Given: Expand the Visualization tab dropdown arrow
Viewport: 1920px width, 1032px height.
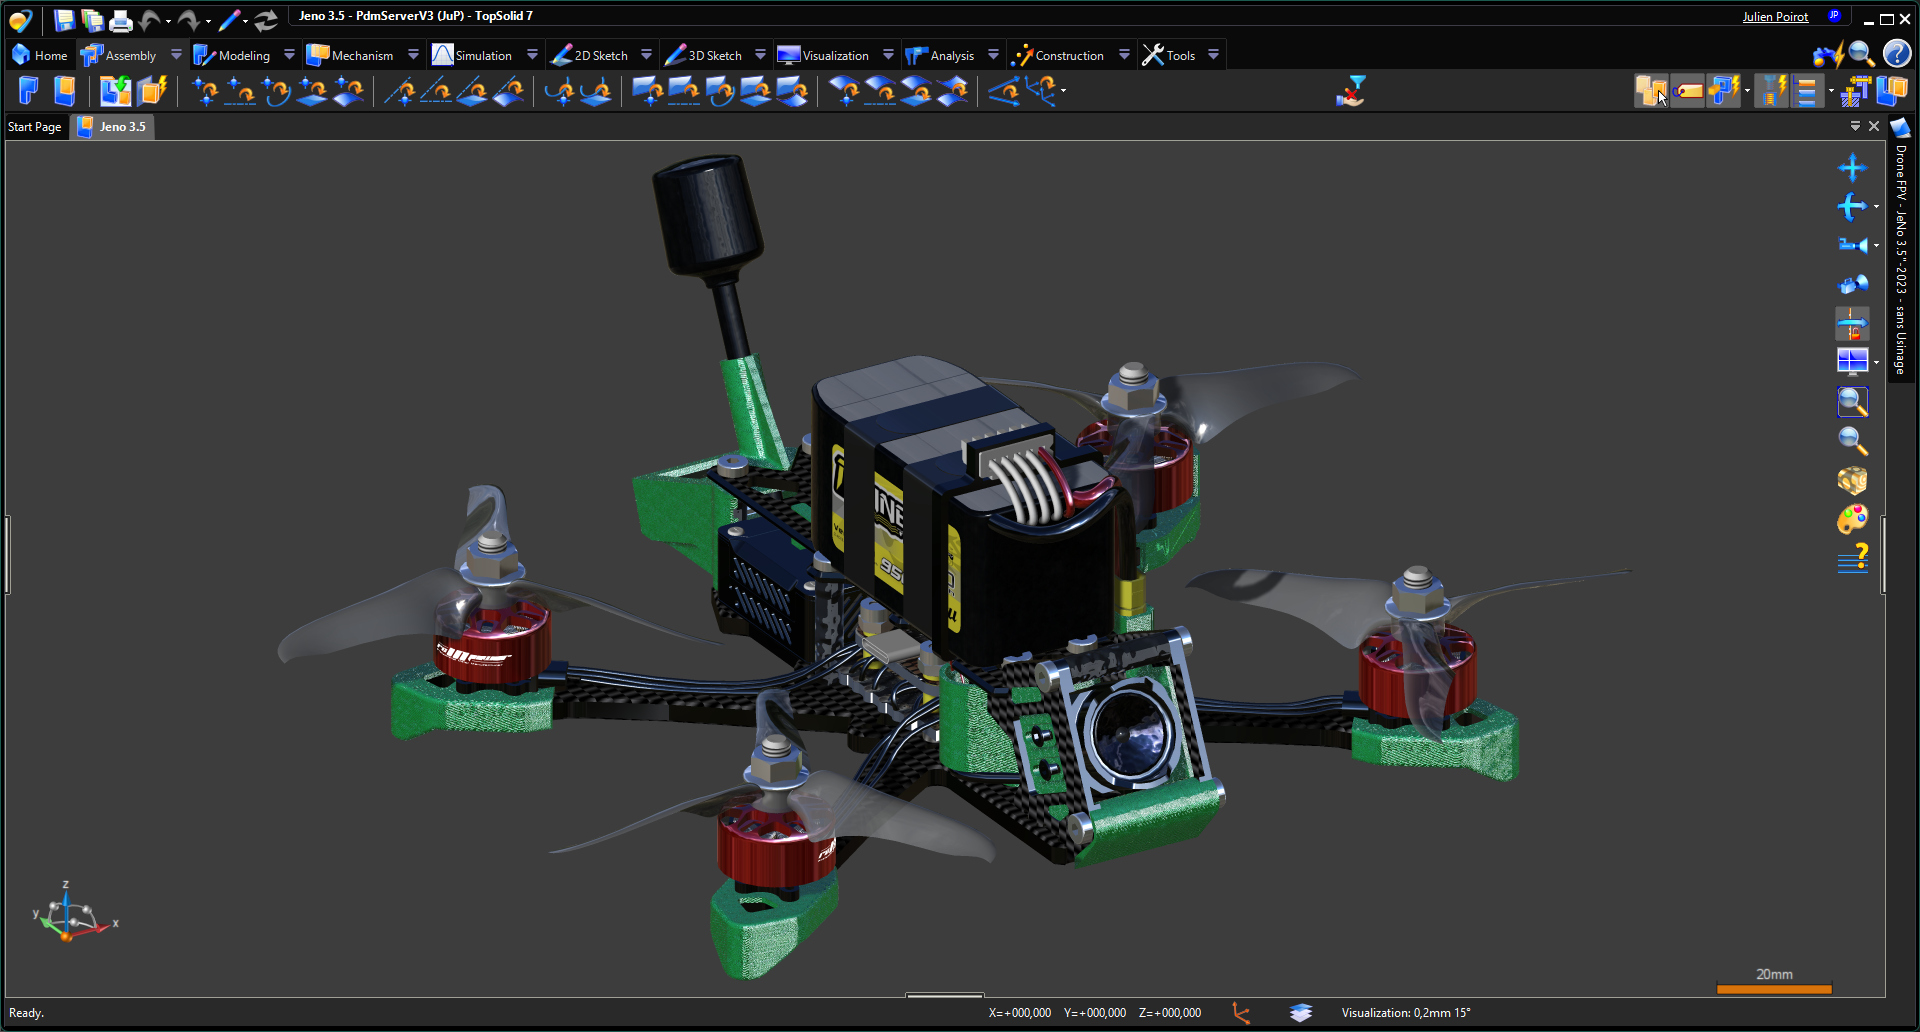Looking at the screenshot, I should click(x=888, y=55).
